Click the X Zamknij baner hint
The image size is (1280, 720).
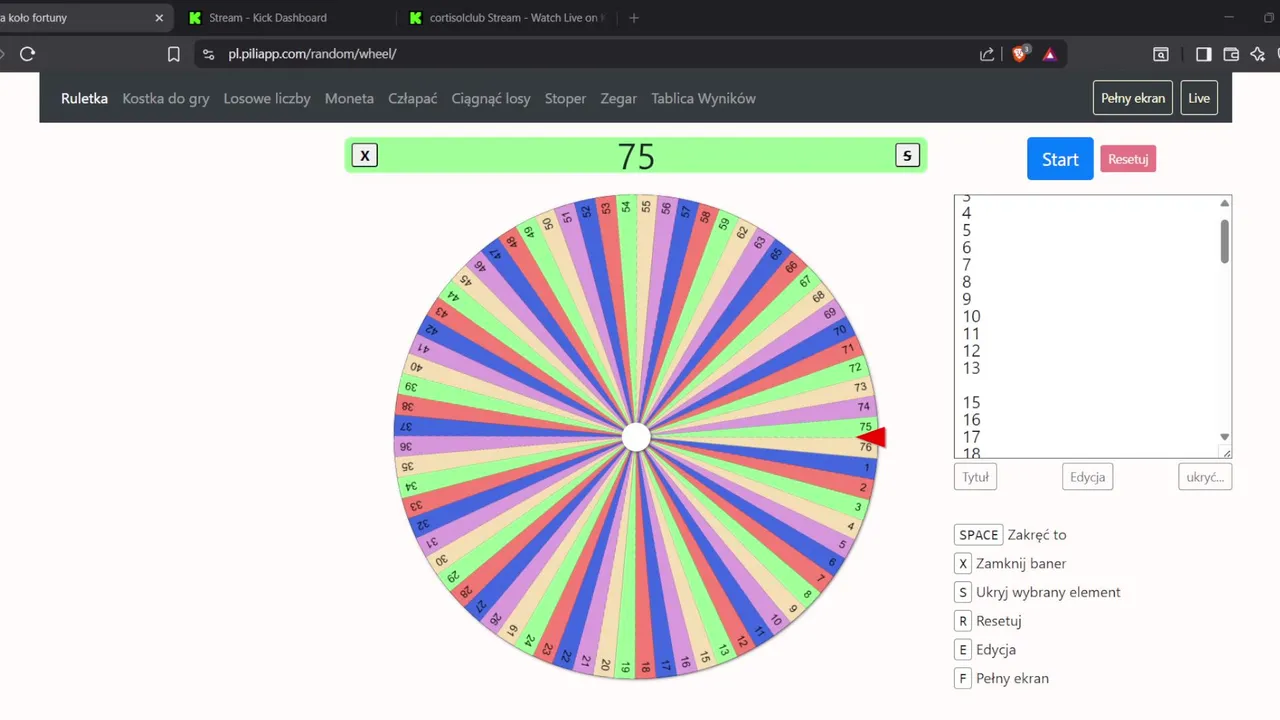coord(1011,563)
